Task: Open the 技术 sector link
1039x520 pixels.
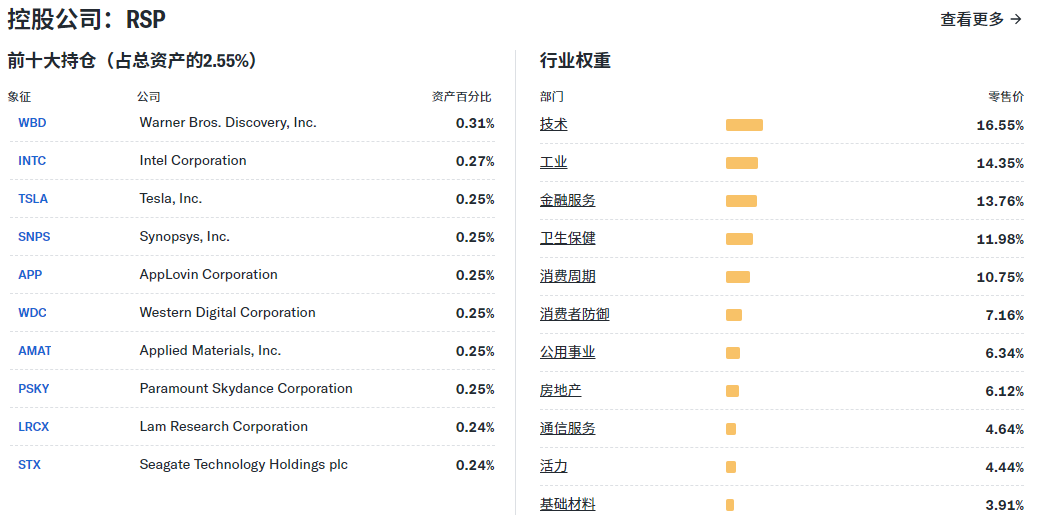Action: coord(553,124)
